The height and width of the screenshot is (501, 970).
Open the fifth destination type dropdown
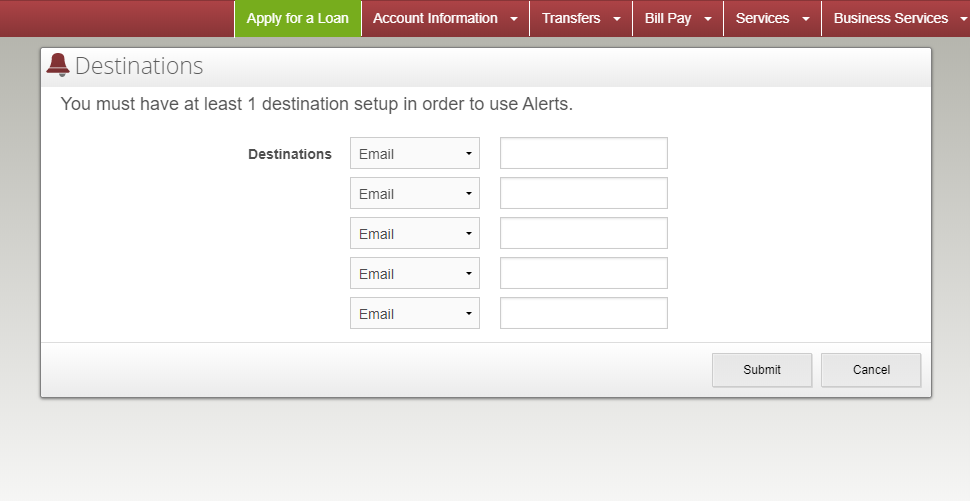(x=414, y=313)
